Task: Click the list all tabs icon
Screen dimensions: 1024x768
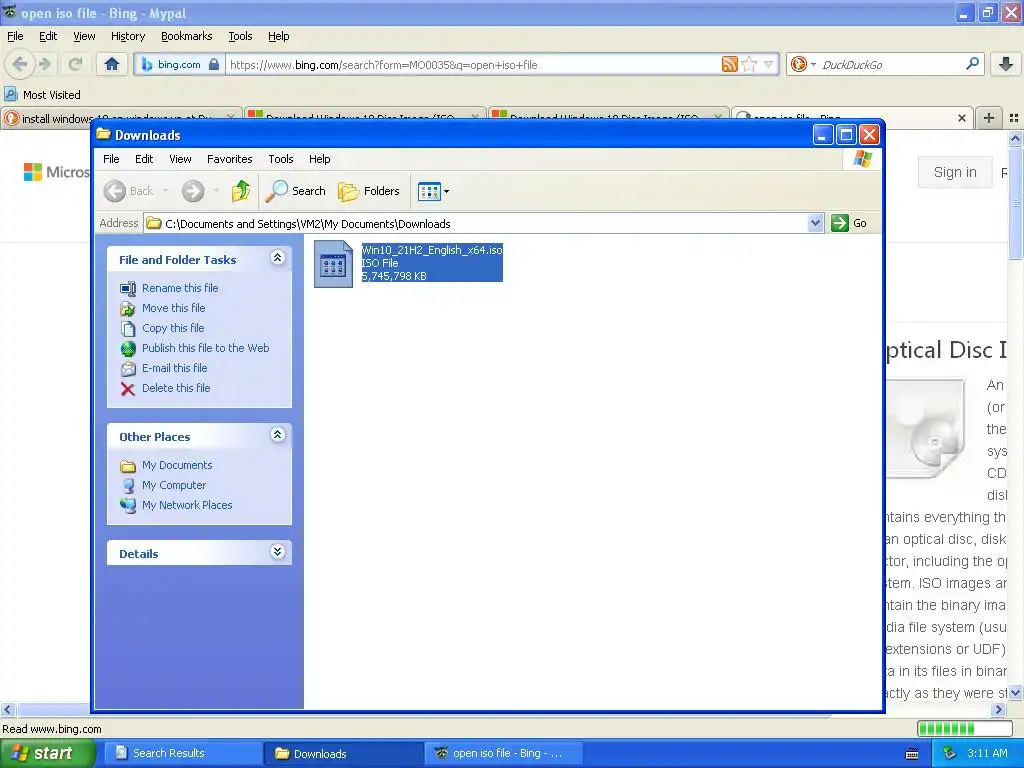Action: (x=1014, y=118)
